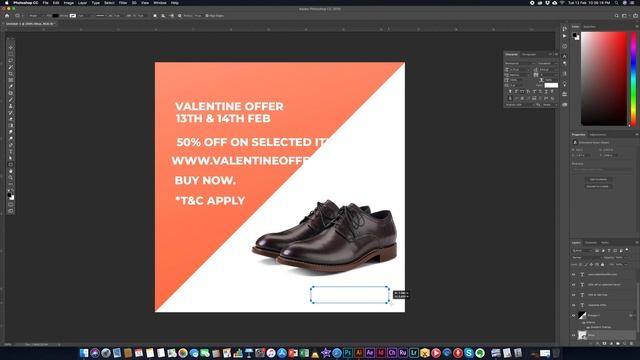
Task: Switch to the Swatches tab
Action: tap(589, 27)
